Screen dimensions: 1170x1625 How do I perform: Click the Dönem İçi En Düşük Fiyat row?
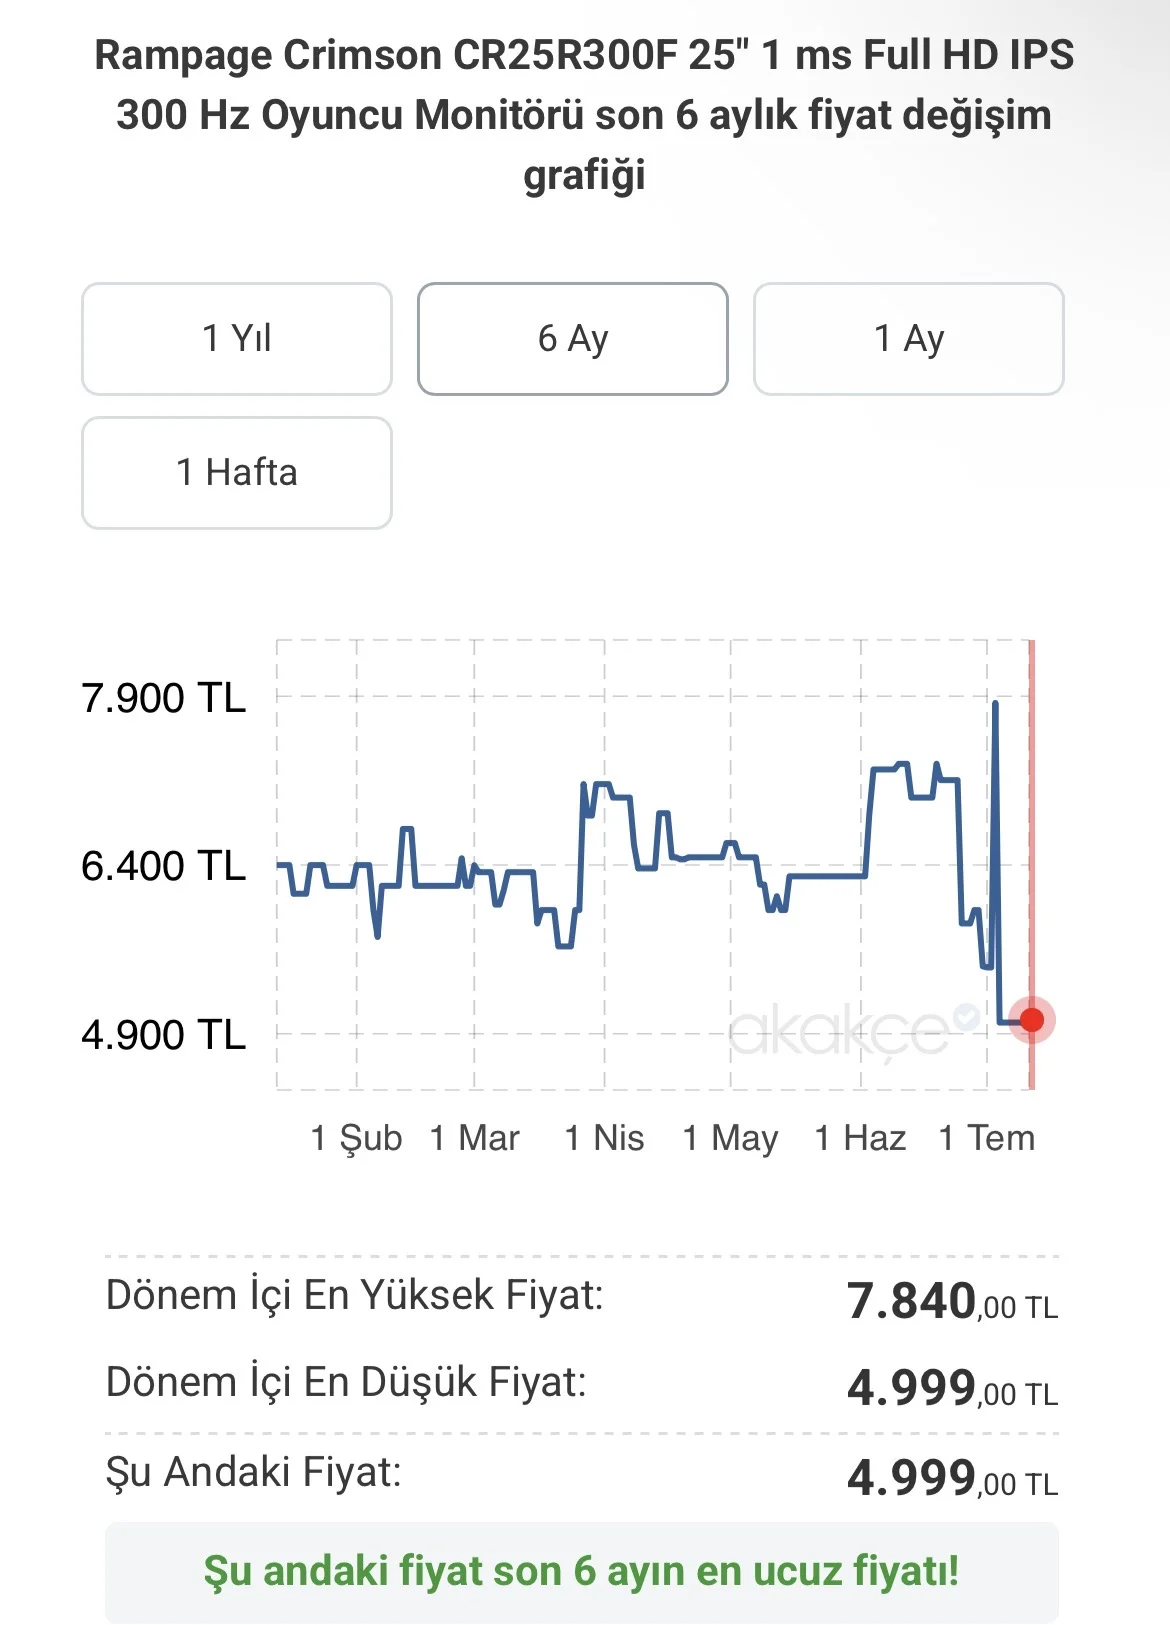[x=582, y=1386]
